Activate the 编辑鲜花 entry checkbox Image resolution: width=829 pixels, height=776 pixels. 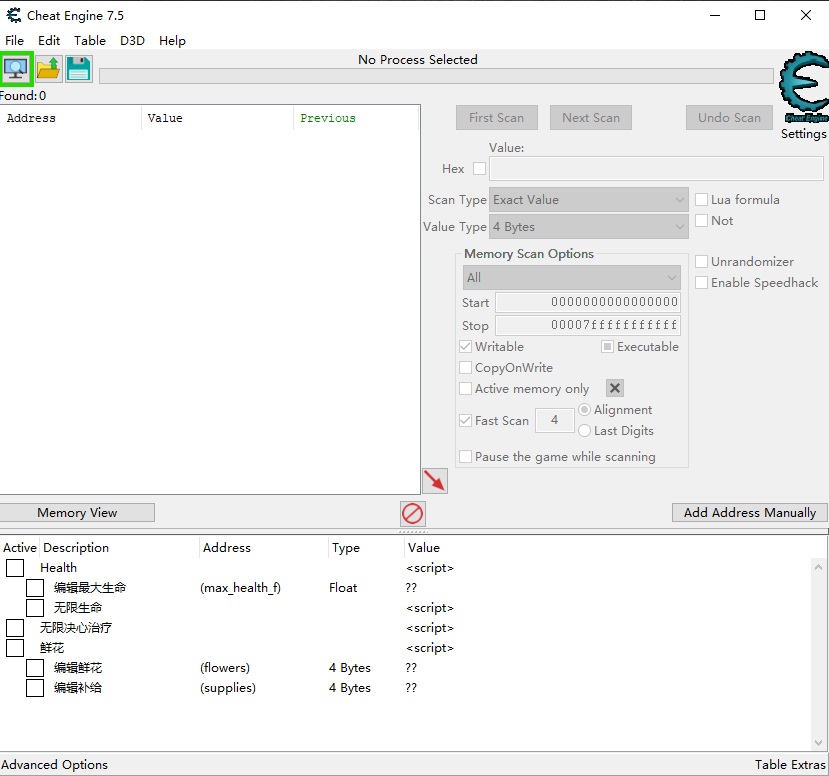[35, 668]
